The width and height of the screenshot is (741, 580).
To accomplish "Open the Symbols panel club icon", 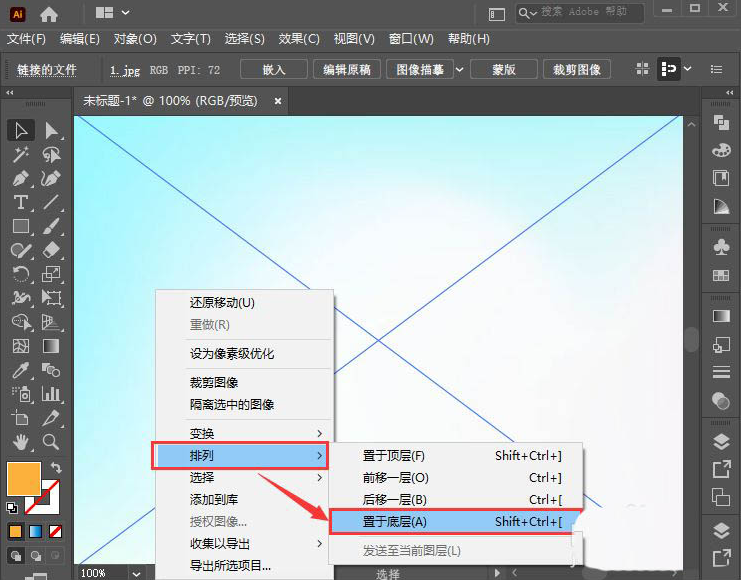I will 721,247.
